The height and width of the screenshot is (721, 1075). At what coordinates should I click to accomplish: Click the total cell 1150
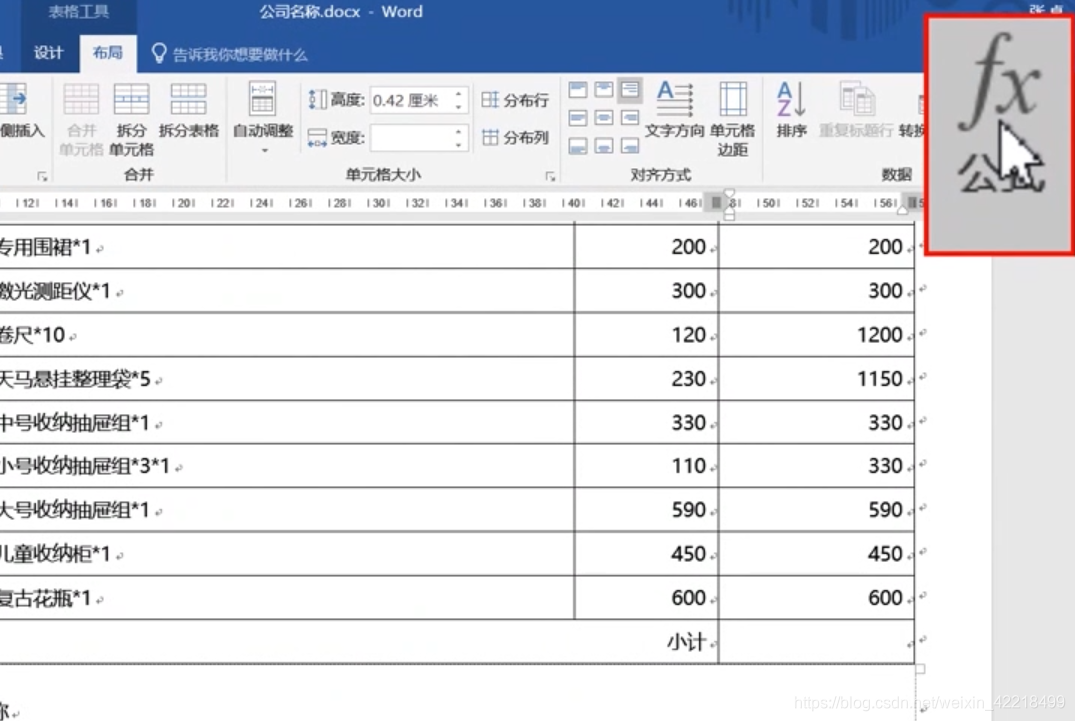(x=817, y=378)
